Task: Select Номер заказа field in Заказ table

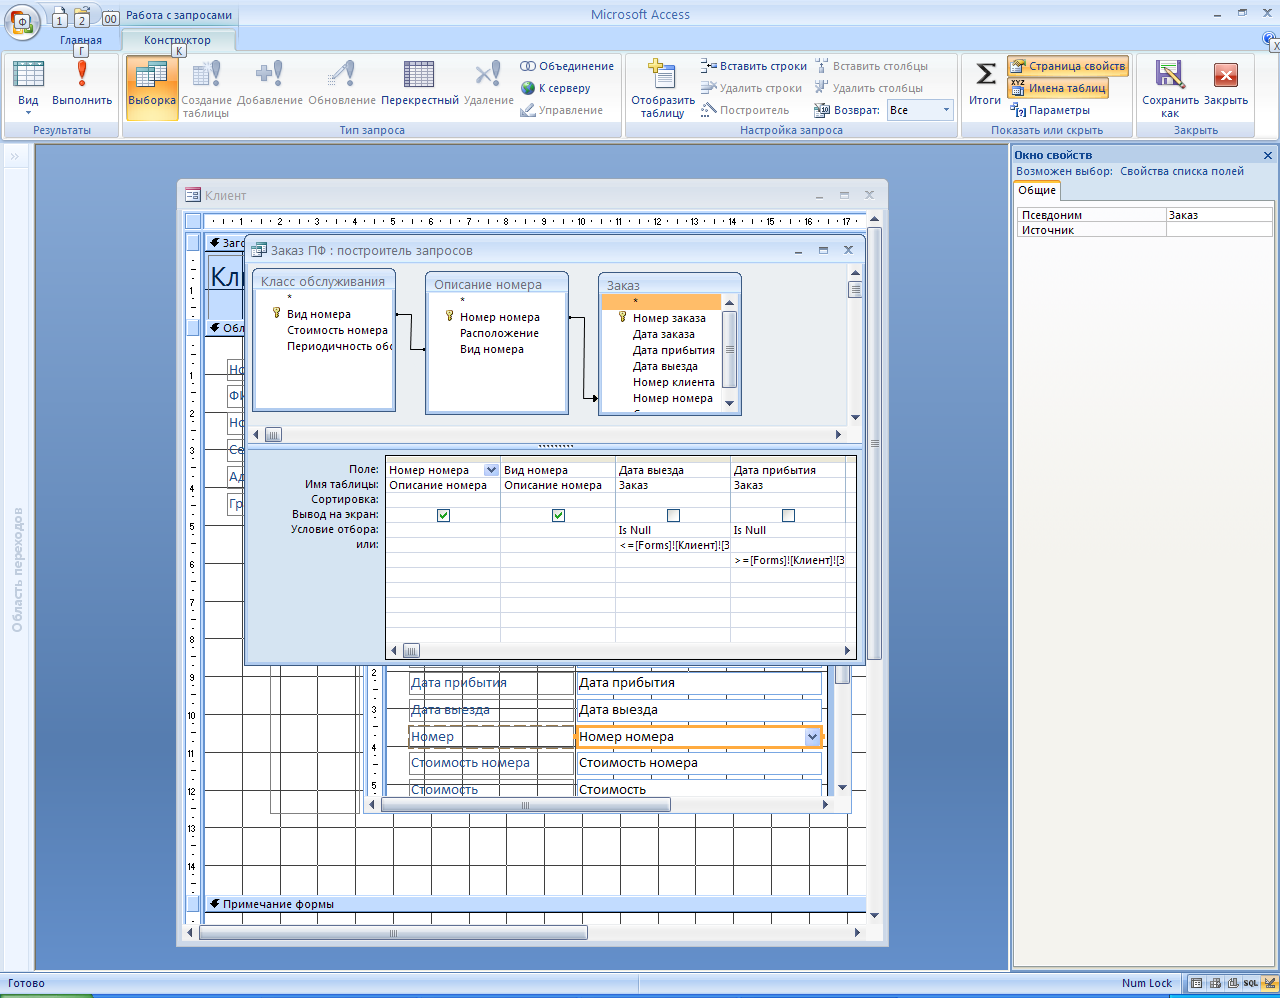Action: pyautogui.click(x=669, y=318)
